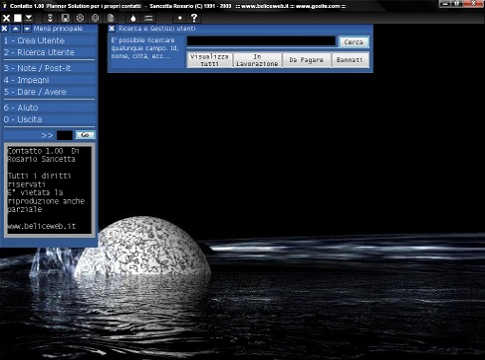485x360 pixels.
Task: Click the floppy disk save icon
Action: (65, 18)
